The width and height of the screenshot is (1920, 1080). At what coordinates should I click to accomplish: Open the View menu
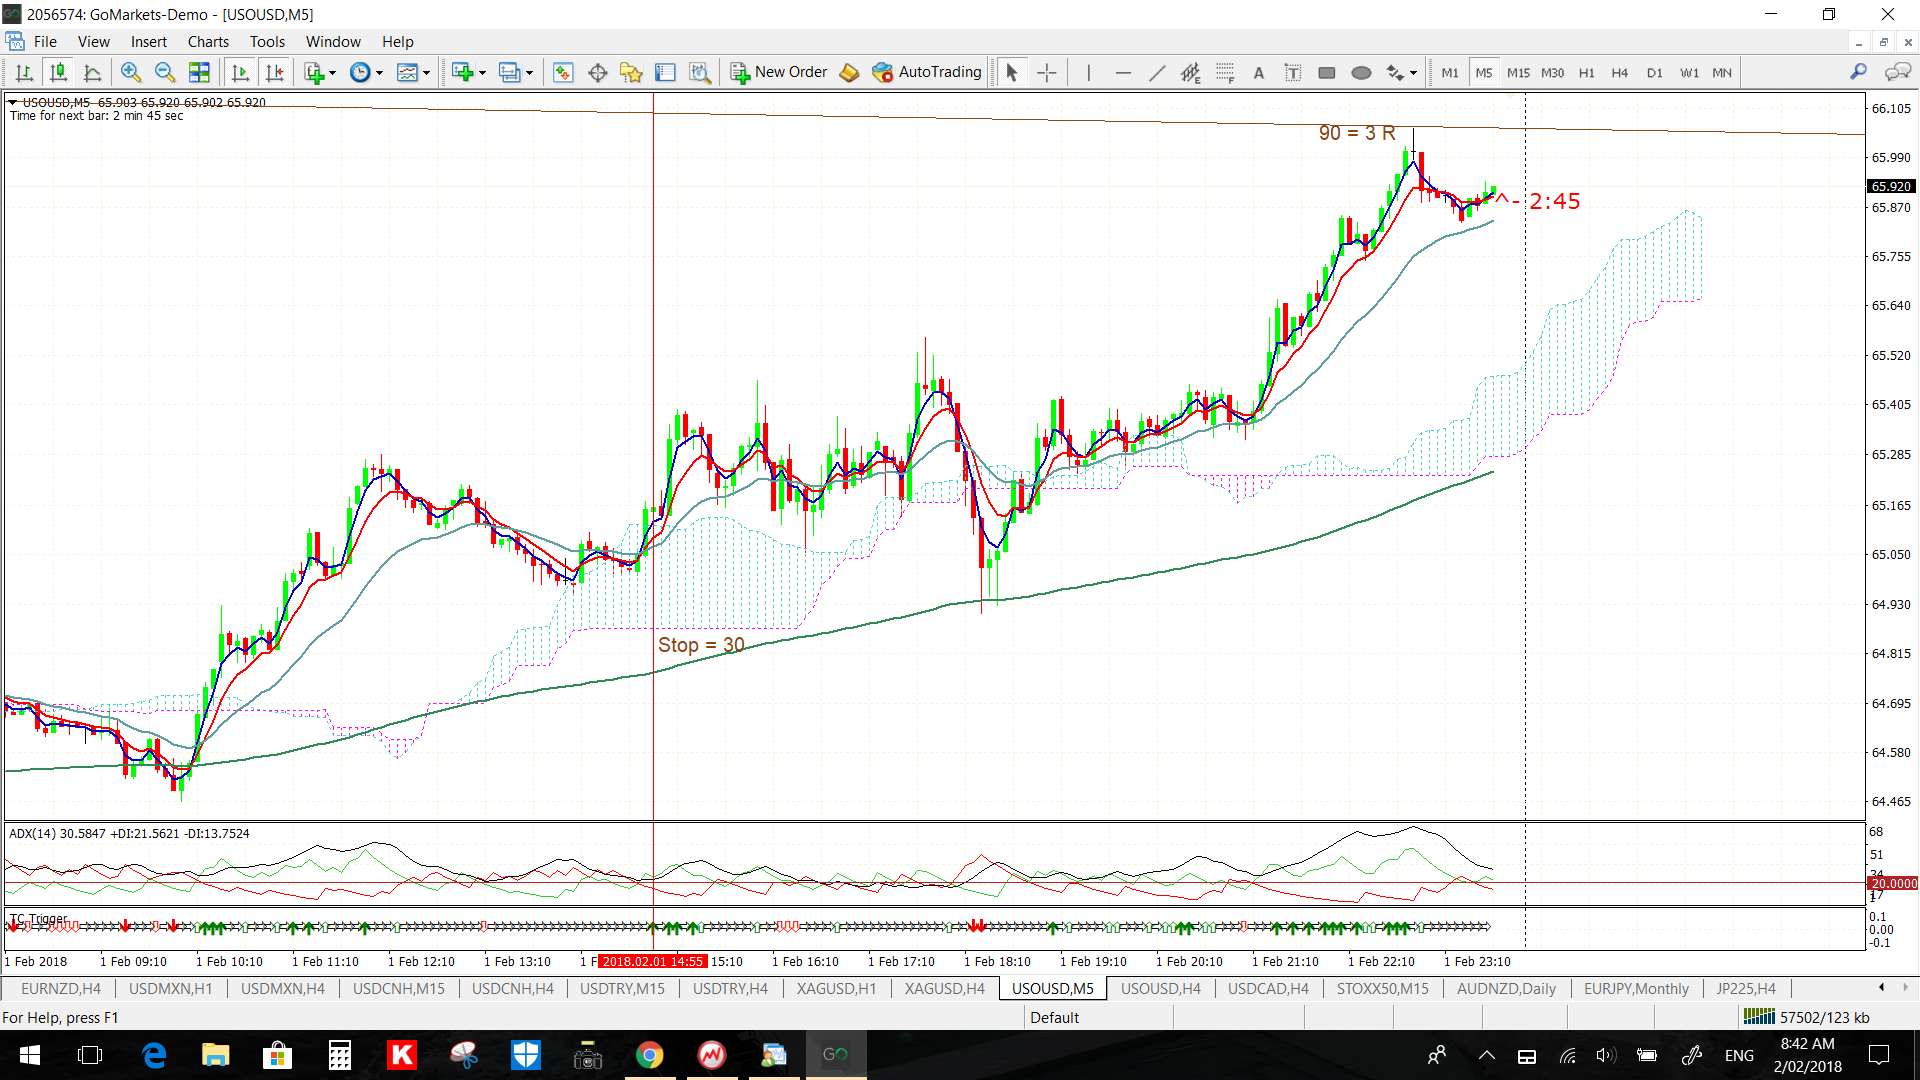click(x=94, y=41)
